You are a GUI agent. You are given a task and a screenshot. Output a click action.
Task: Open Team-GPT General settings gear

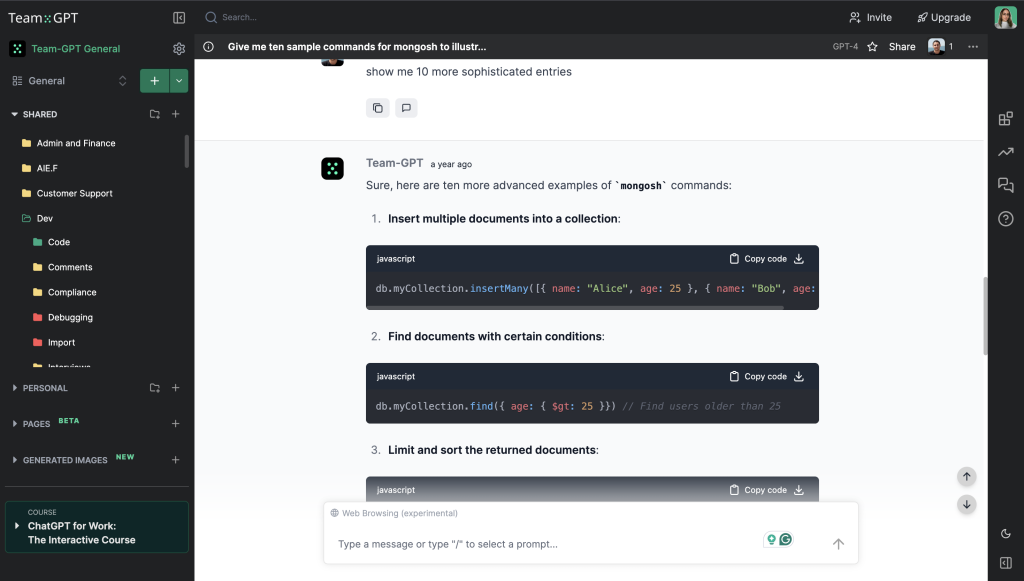click(x=179, y=49)
